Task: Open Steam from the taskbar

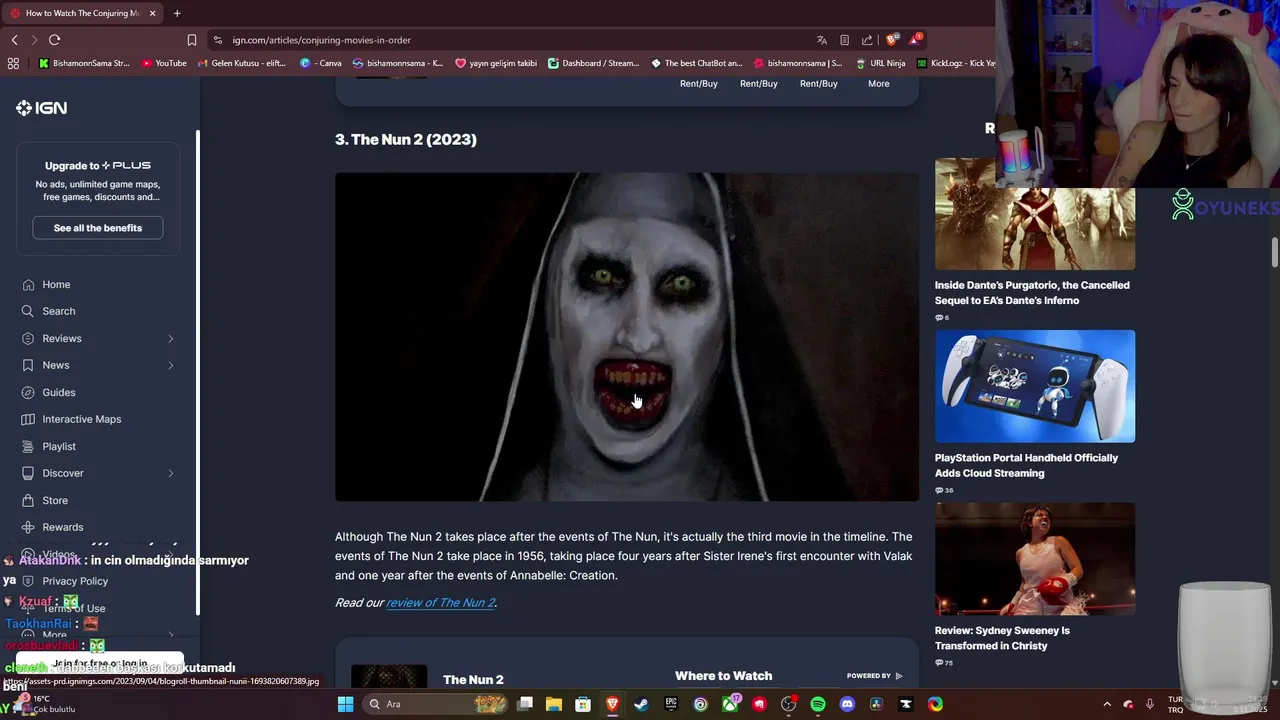Action: [x=641, y=704]
